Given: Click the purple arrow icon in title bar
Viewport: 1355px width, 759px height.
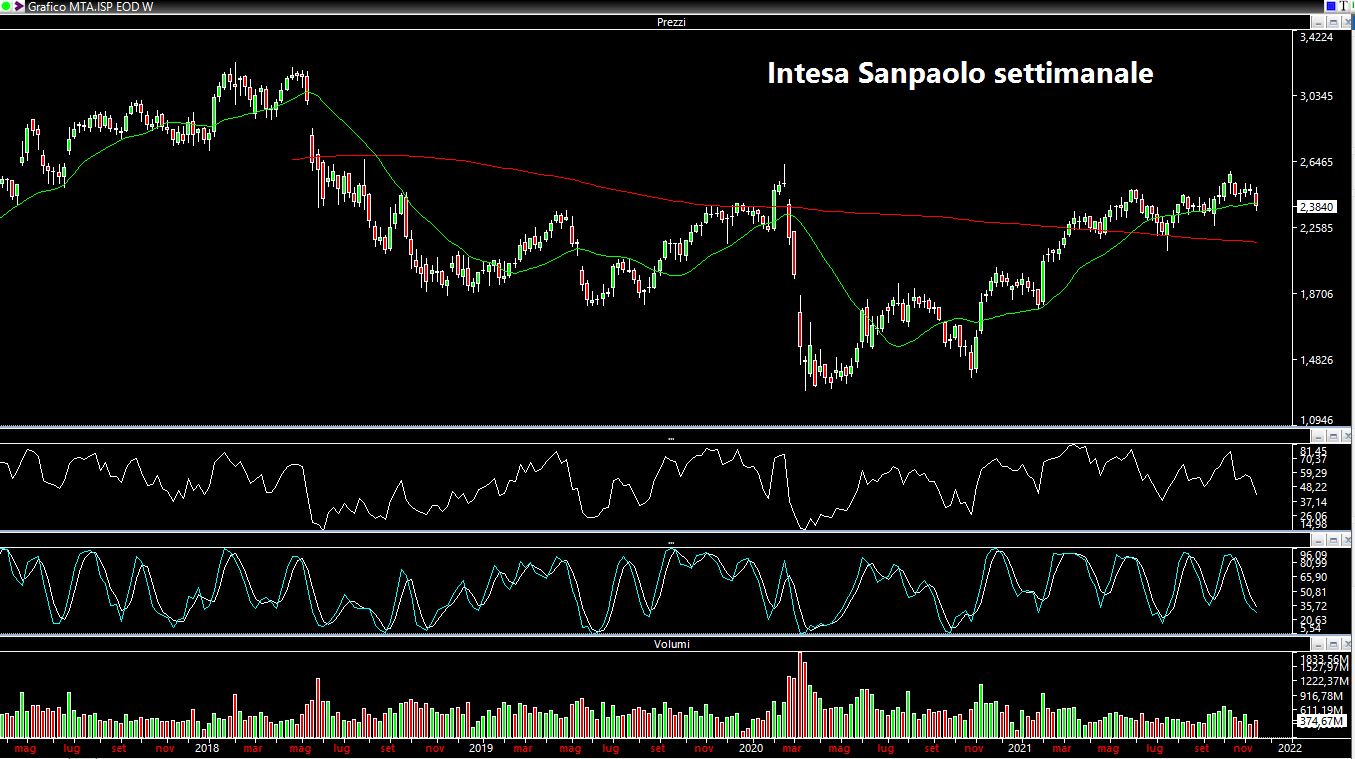Looking at the screenshot, I should [x=18, y=7].
